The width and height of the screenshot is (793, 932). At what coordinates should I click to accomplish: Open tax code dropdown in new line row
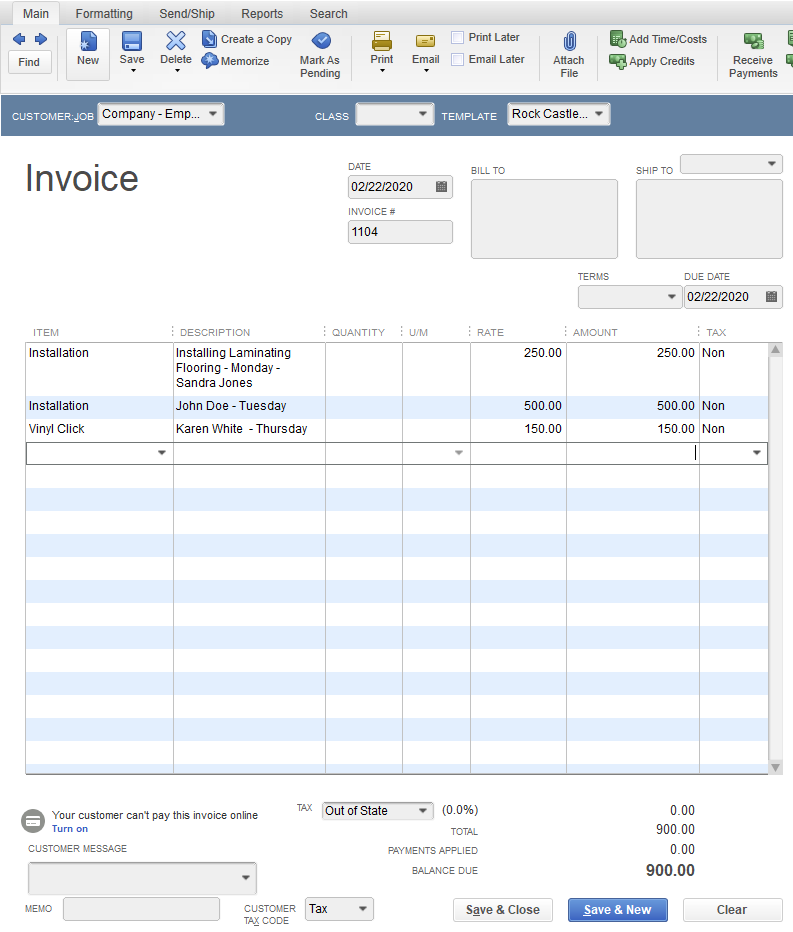[x=757, y=453]
